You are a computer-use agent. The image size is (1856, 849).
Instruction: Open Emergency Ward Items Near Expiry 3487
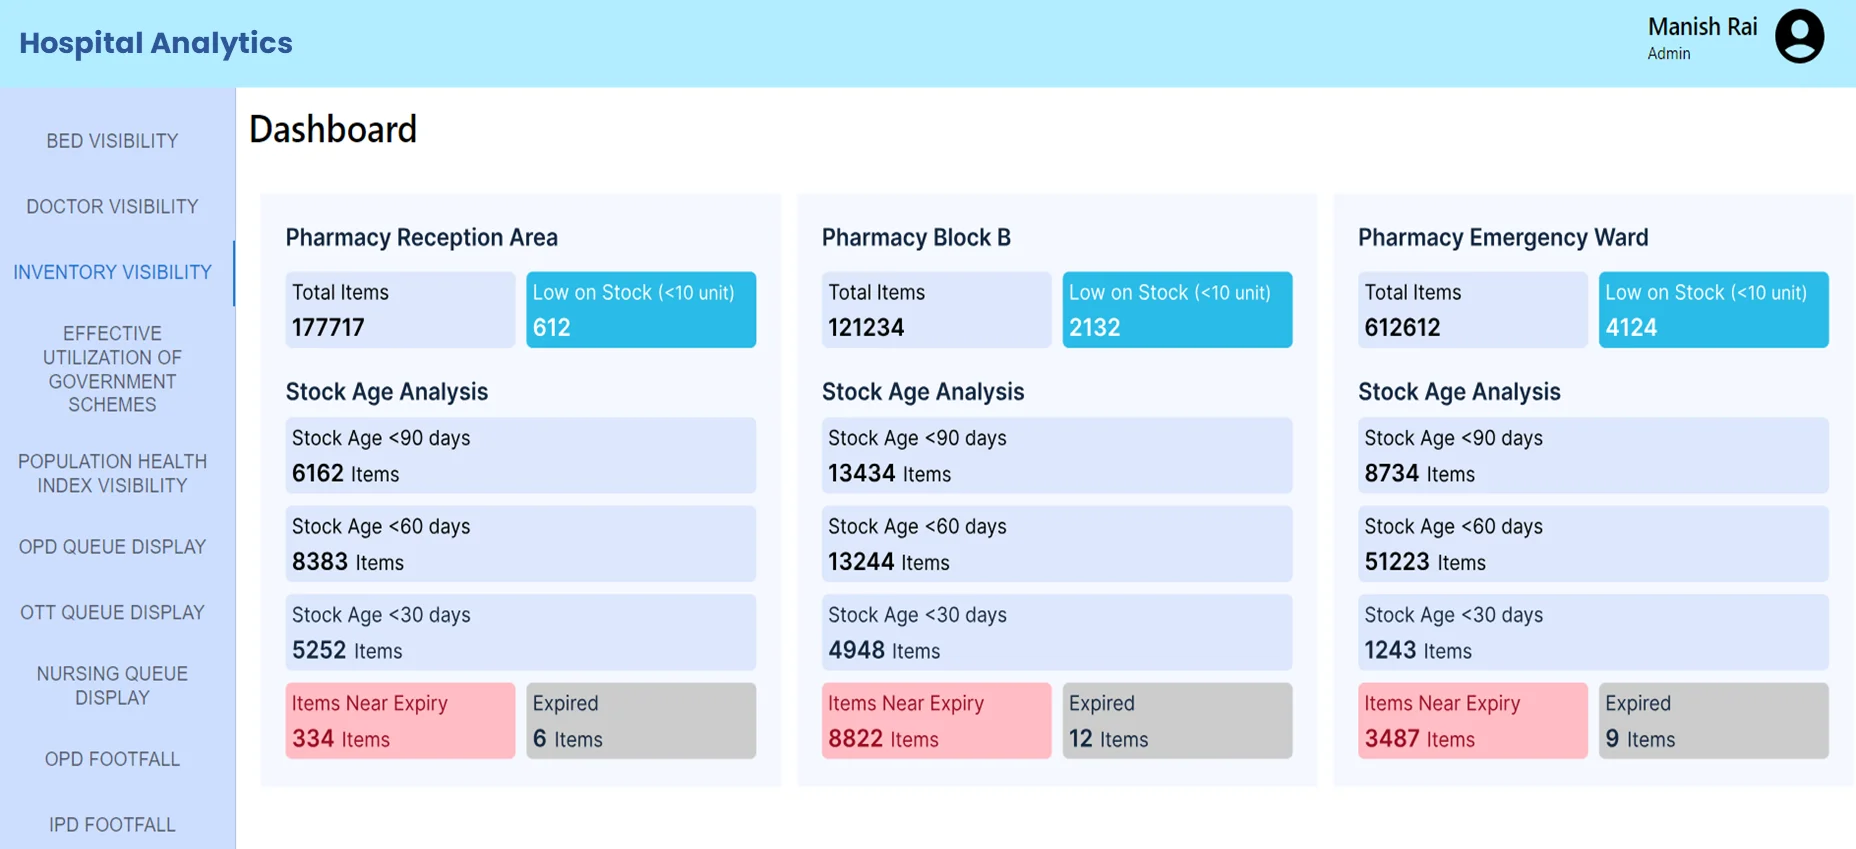[x=1472, y=721]
